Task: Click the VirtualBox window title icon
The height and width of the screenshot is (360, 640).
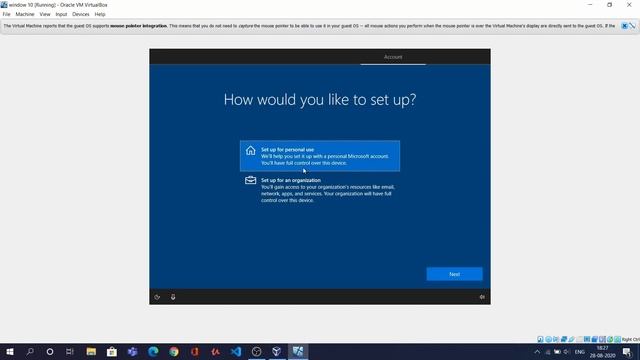Action: coord(4,5)
